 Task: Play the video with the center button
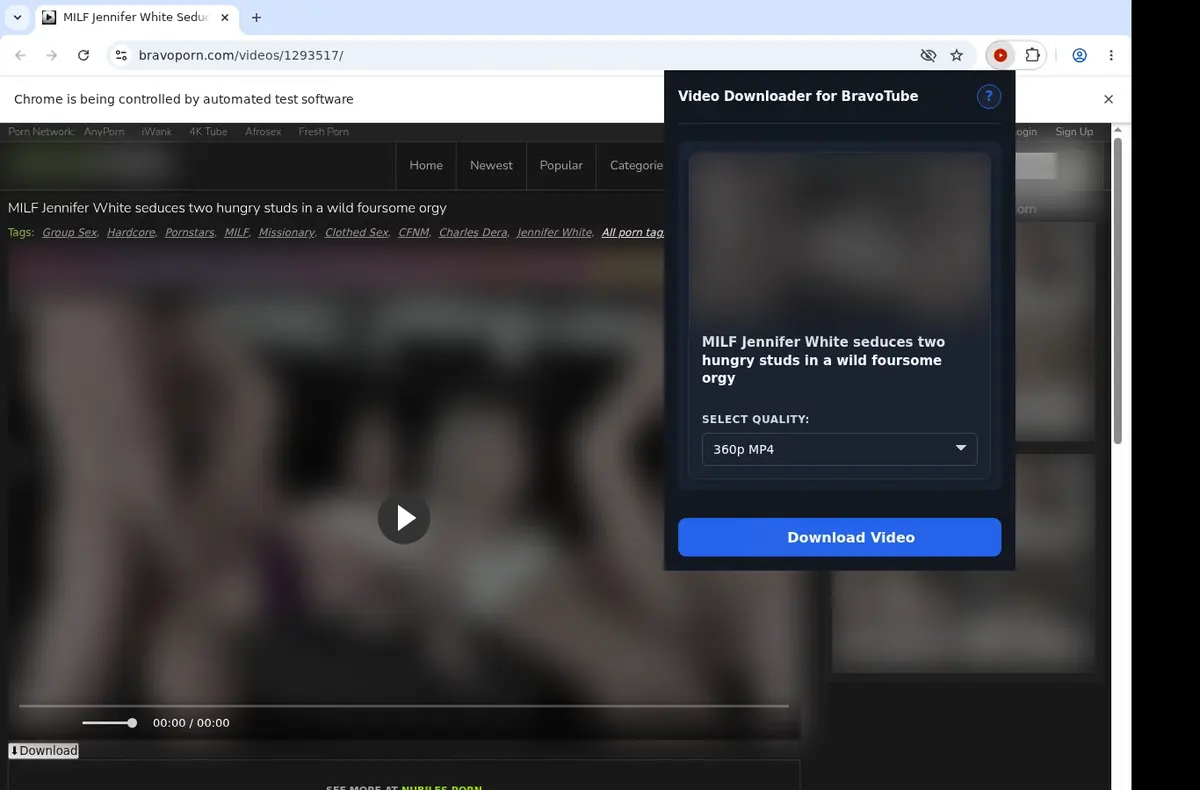(404, 518)
